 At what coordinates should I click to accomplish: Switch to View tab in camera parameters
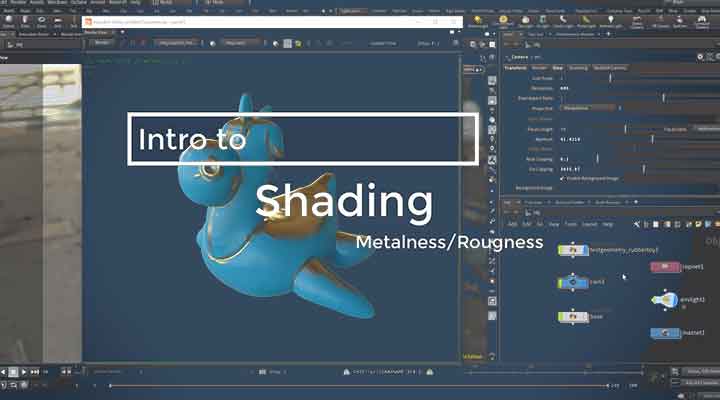557,68
